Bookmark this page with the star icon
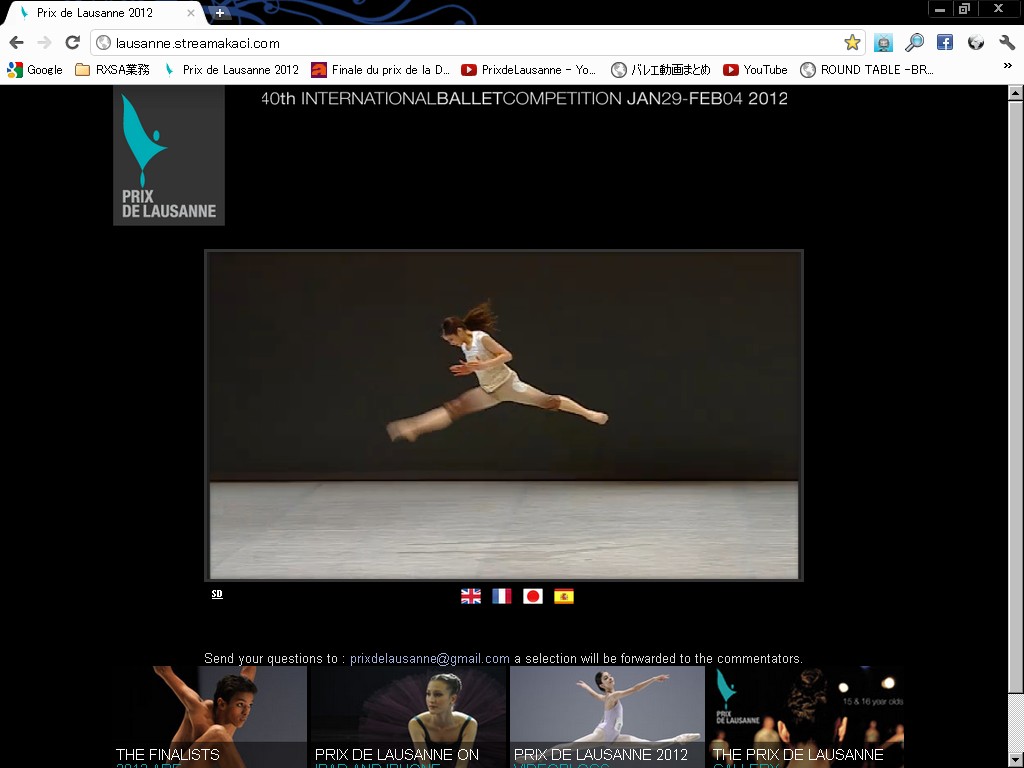This screenshot has width=1024, height=768. (x=852, y=43)
